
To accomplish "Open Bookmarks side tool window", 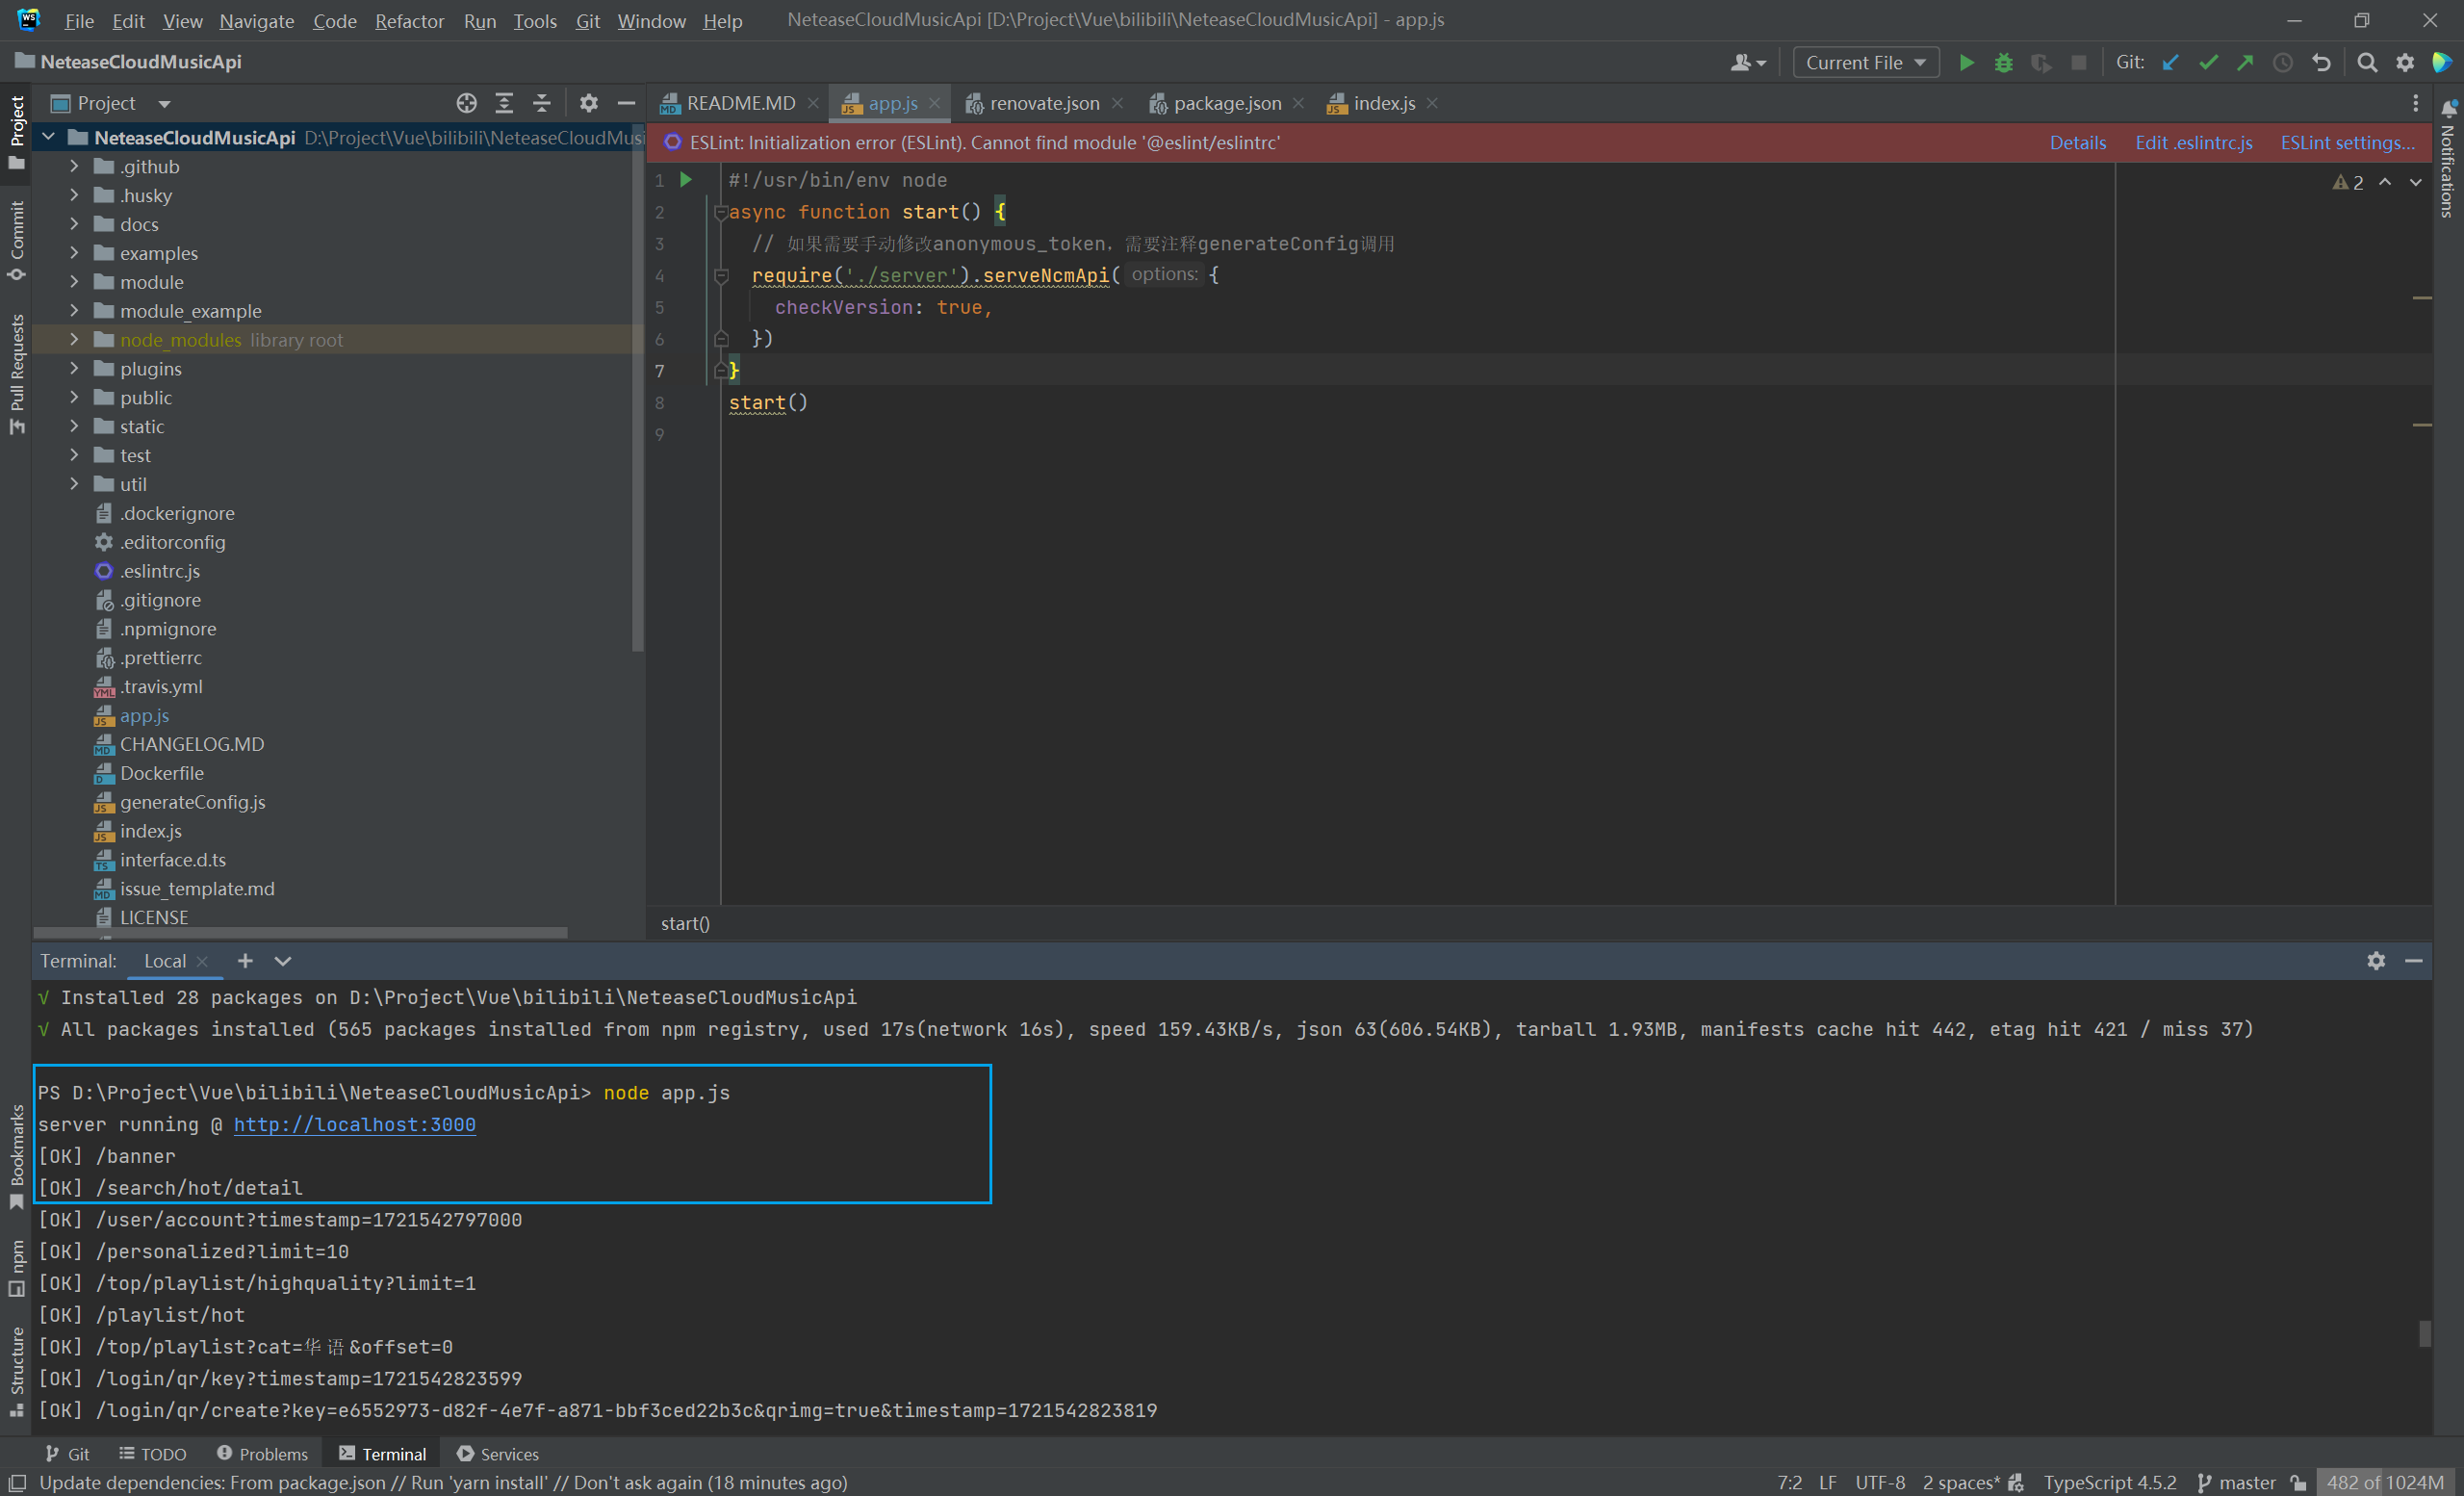I will 16,1157.
